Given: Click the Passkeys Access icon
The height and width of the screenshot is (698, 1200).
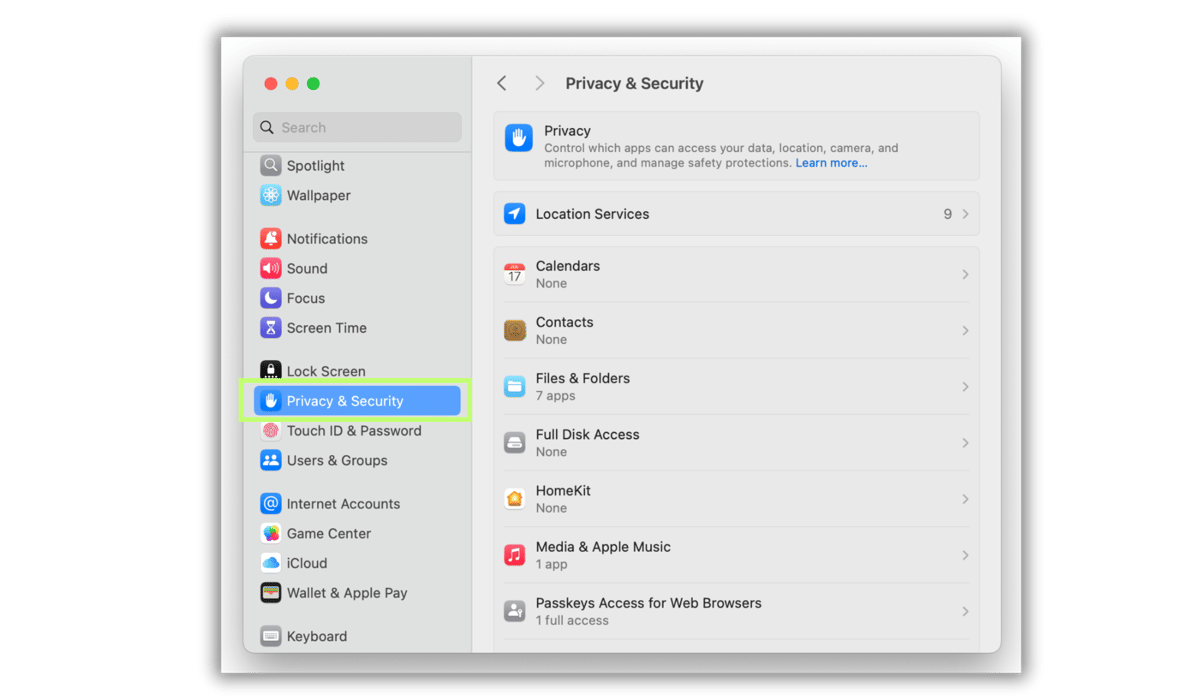Looking at the screenshot, I should point(515,611).
